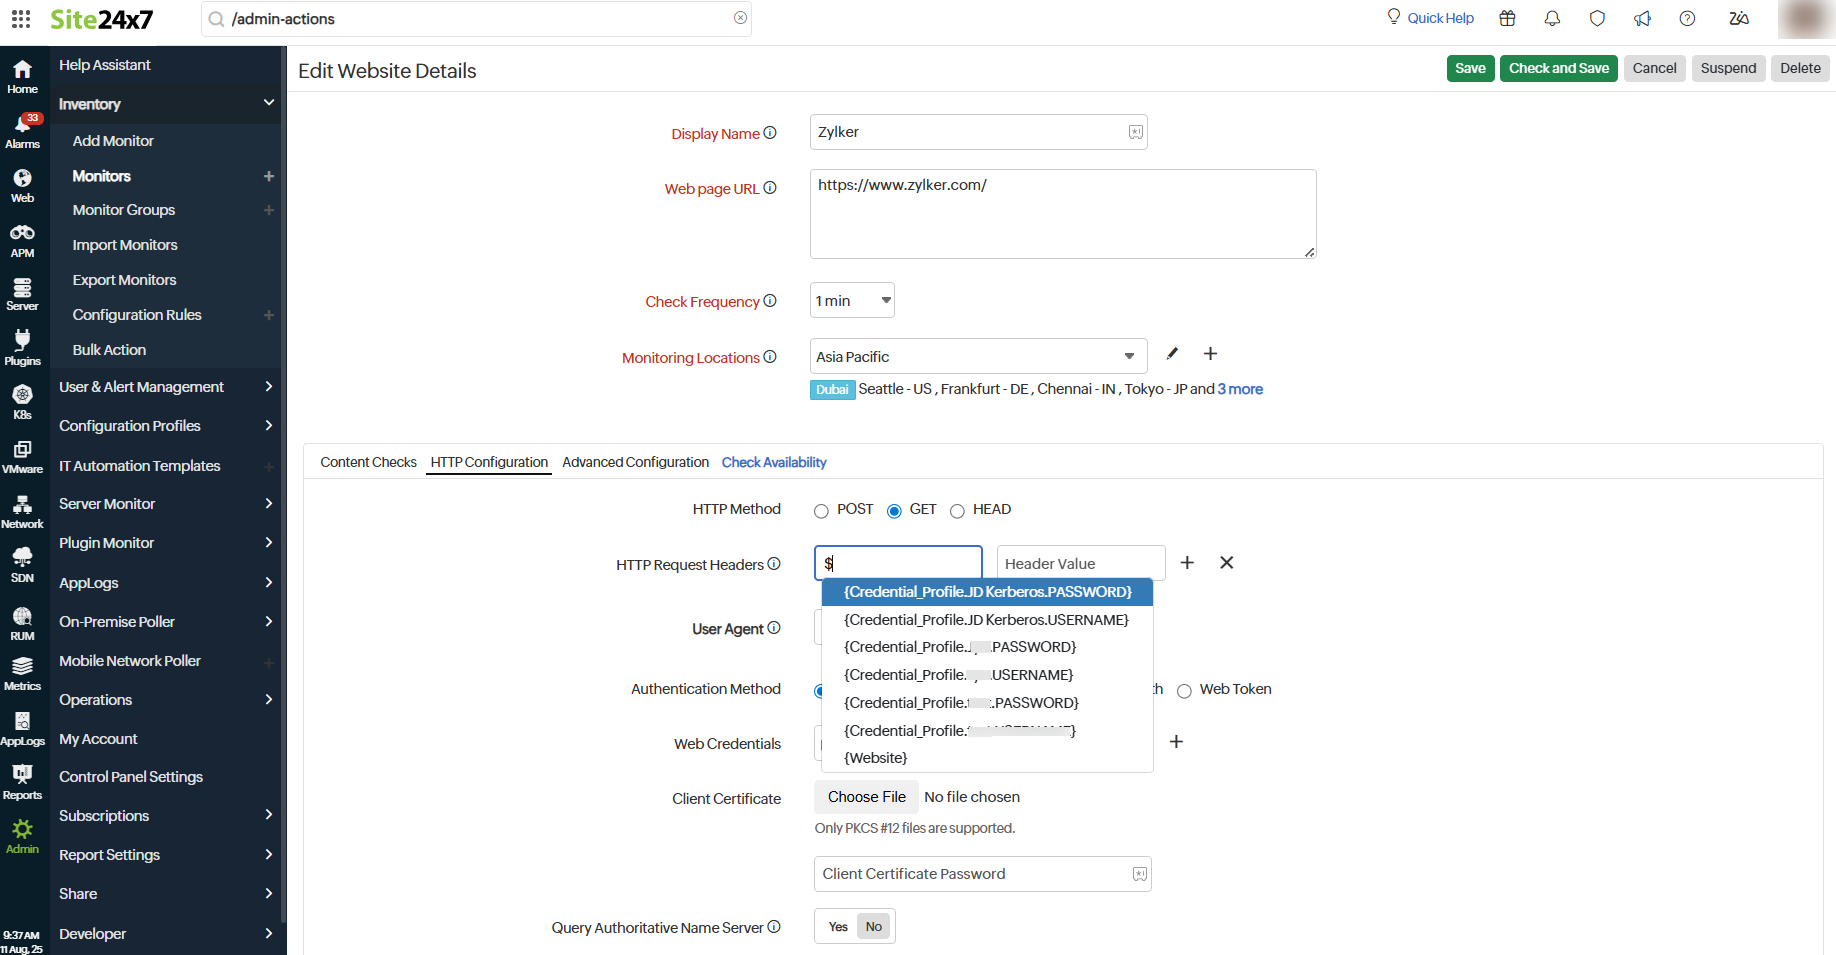1836x955 pixels.
Task: Open the Check Frequency dropdown
Action: pyautogui.click(x=852, y=301)
